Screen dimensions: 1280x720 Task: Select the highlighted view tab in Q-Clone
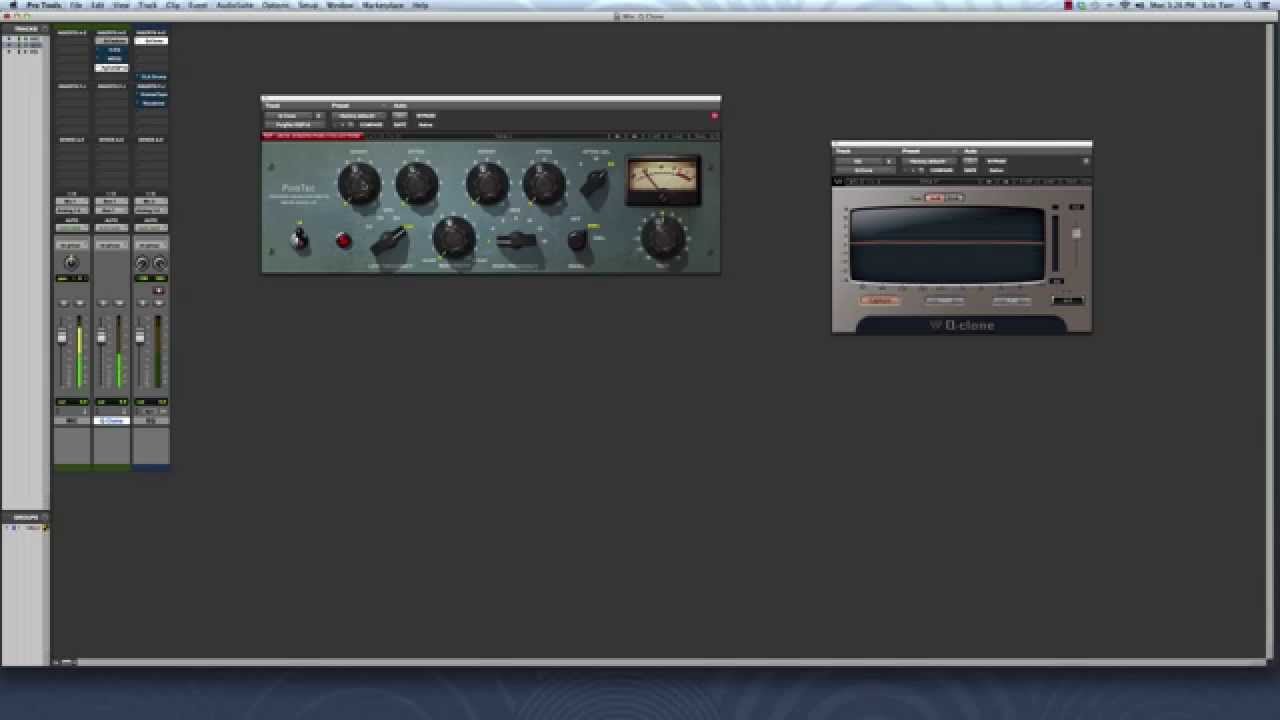(x=936, y=198)
